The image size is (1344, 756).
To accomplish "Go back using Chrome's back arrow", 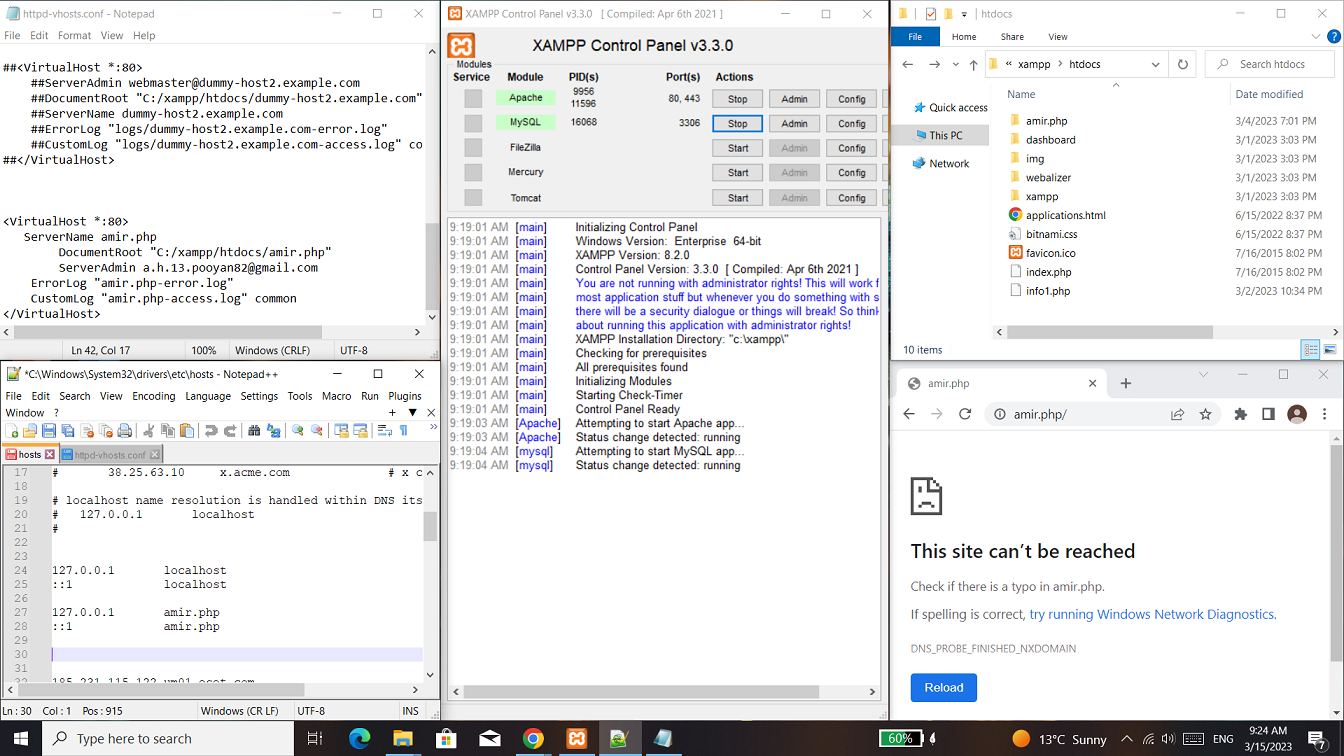I will click(909, 414).
